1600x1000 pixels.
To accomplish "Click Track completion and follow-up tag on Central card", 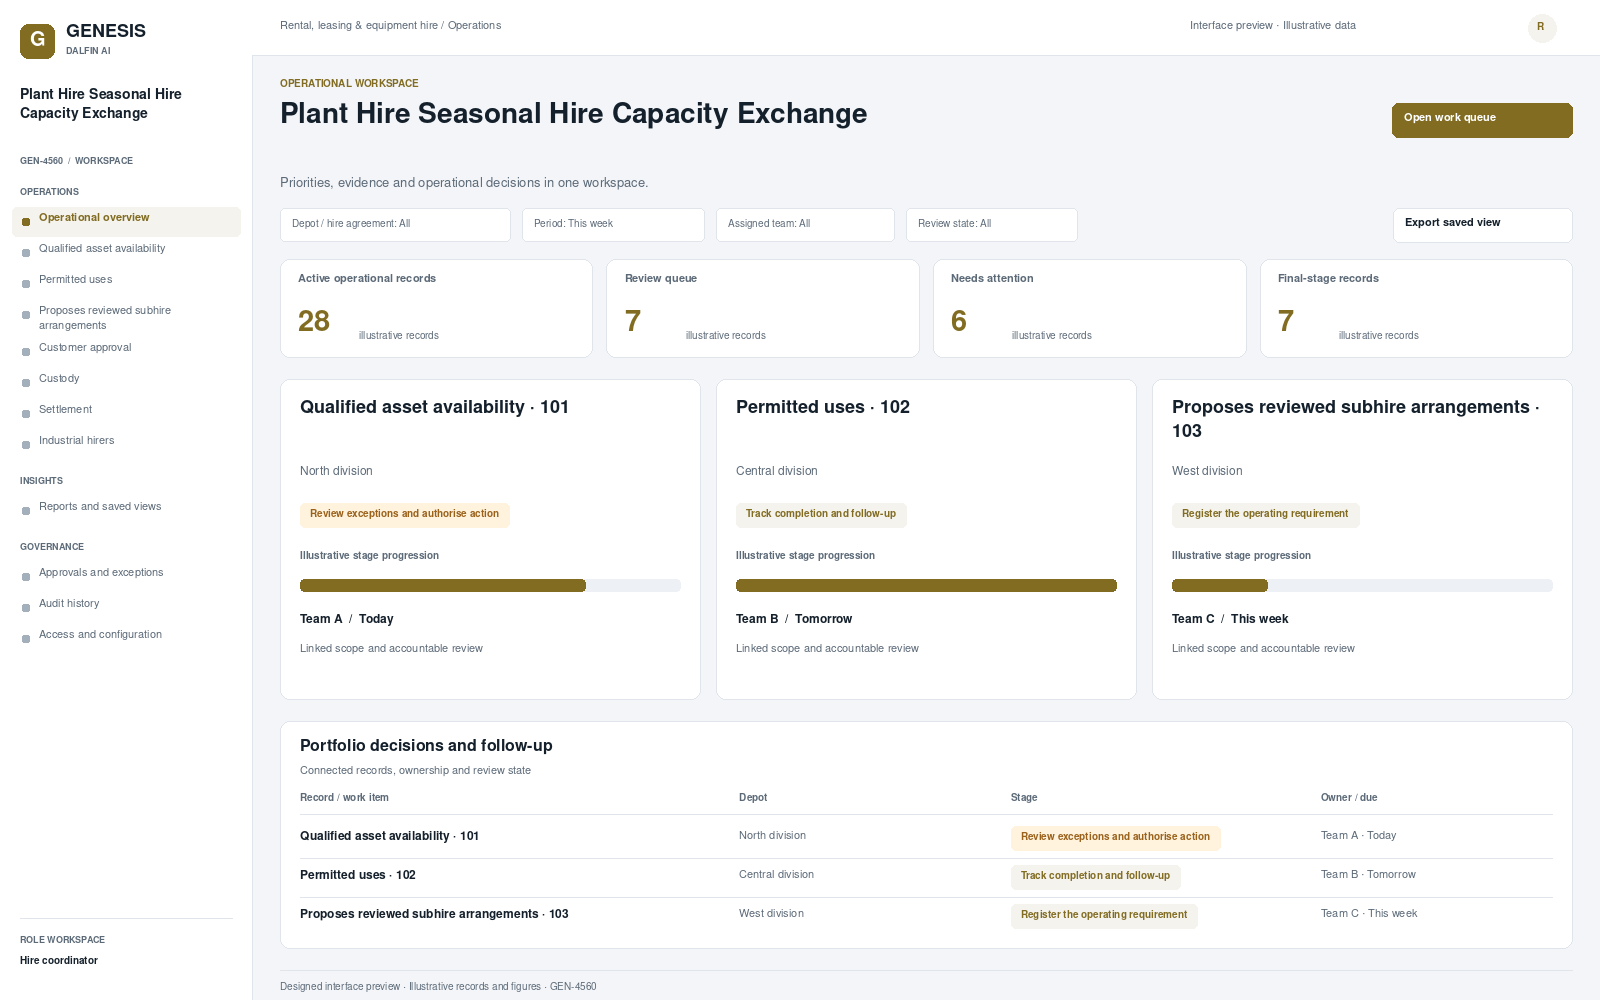I will 821,515.
